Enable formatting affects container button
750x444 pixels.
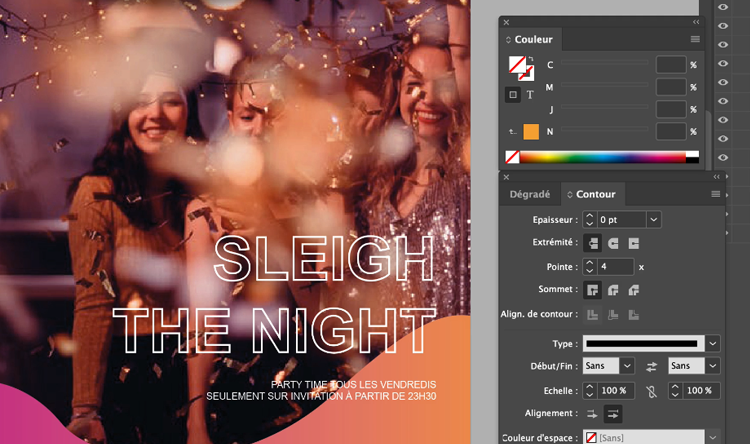pyautogui.click(x=513, y=95)
